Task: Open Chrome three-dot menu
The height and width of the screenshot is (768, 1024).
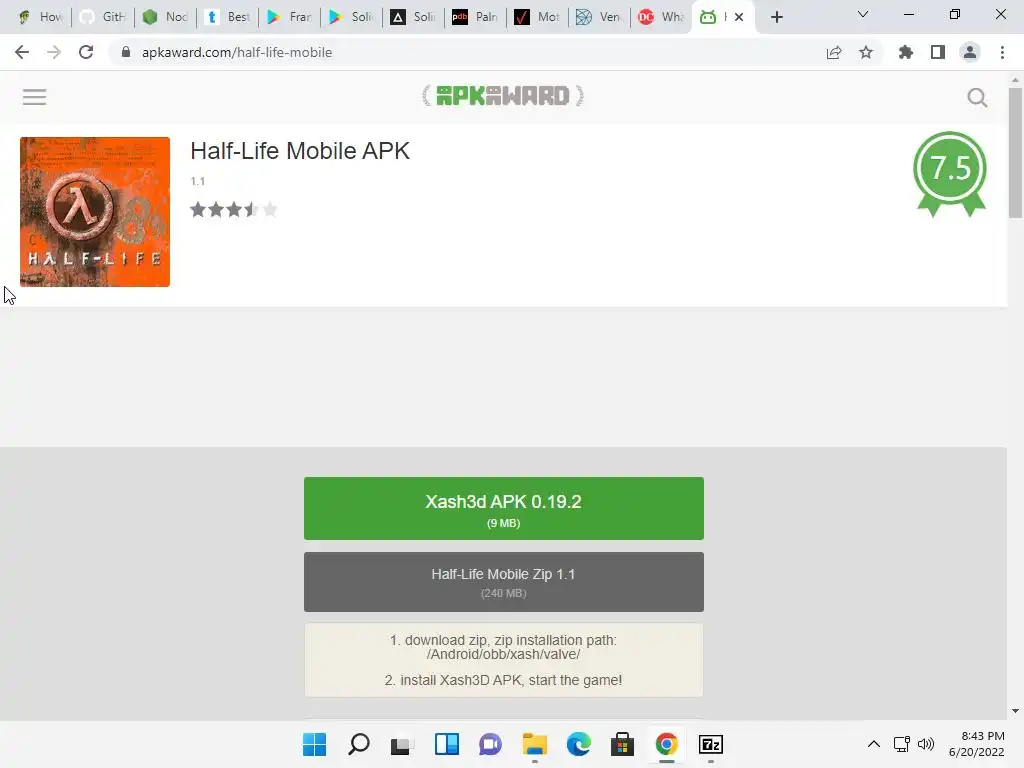Action: [x=1002, y=52]
